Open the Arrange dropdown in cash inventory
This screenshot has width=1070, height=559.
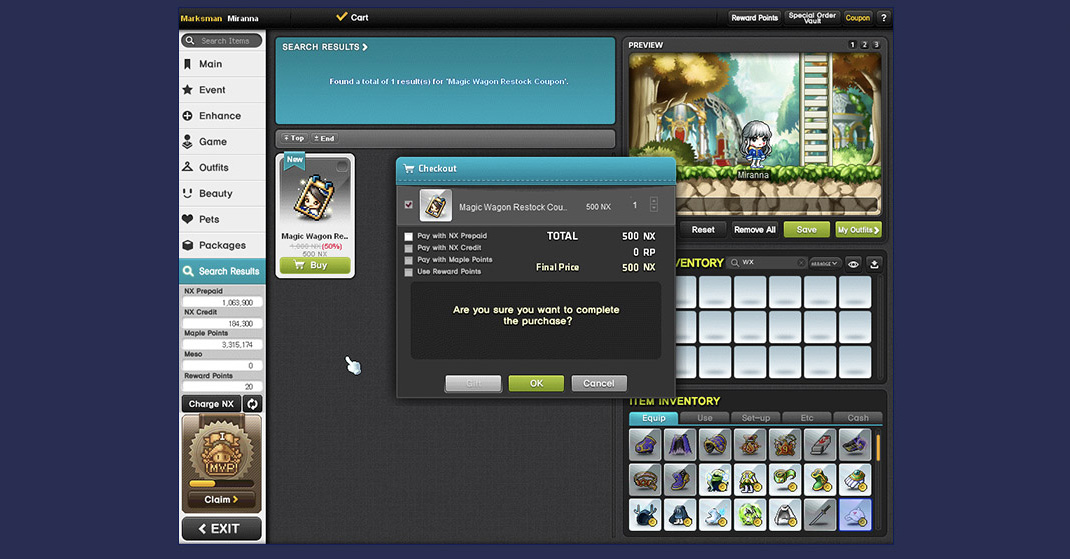pyautogui.click(x=824, y=263)
